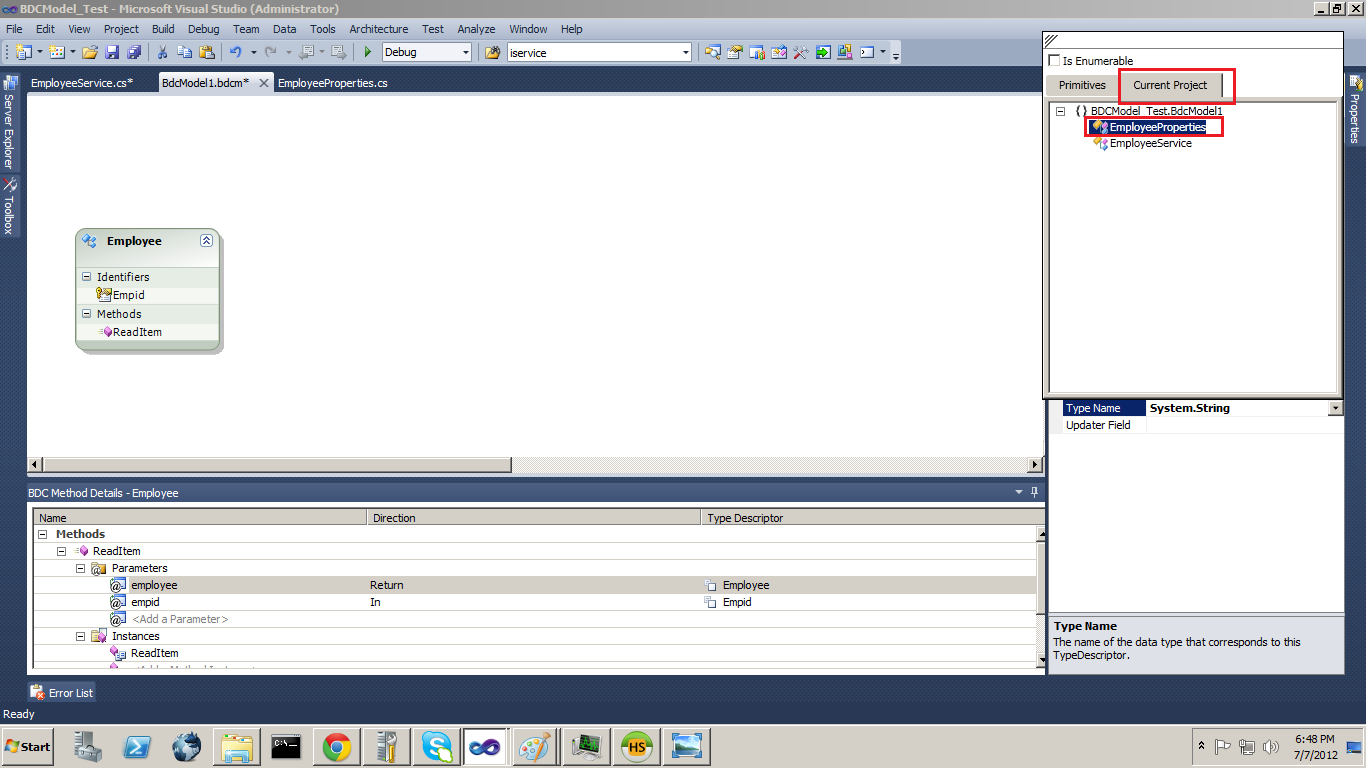Switch to the Primitives tab
The image size is (1366, 768).
tap(1082, 85)
